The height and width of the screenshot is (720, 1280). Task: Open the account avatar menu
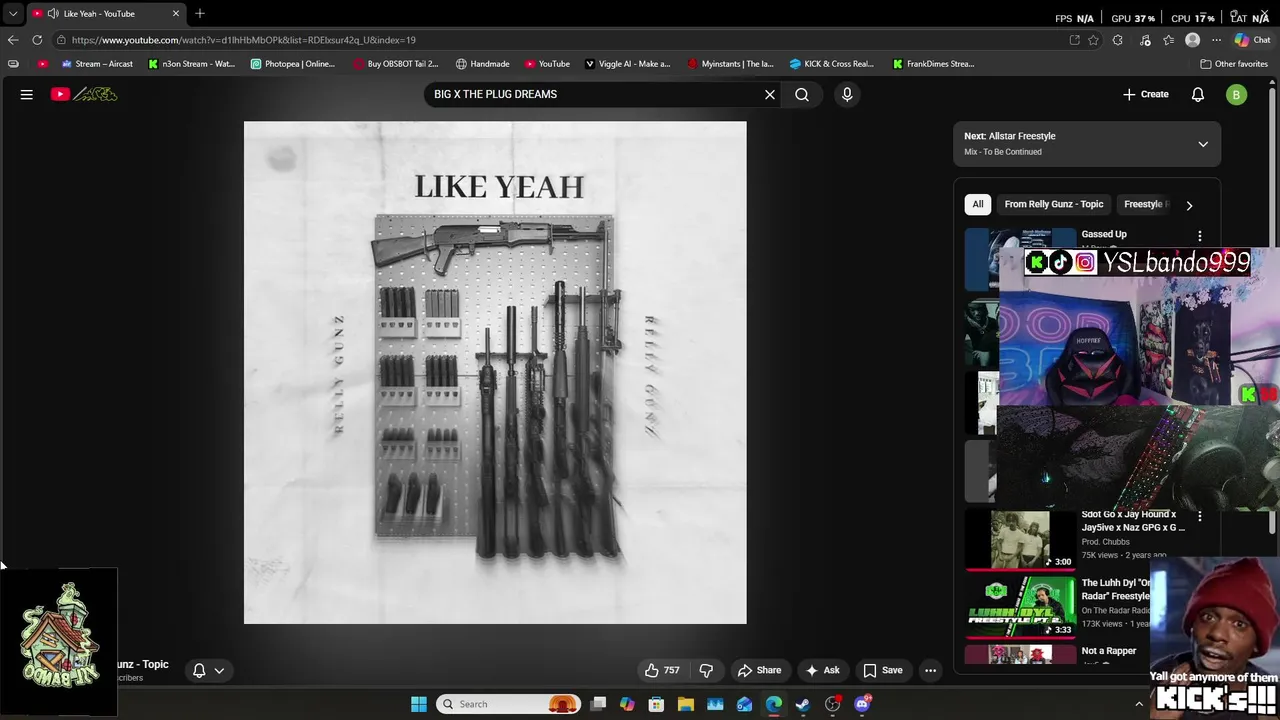(x=1237, y=94)
